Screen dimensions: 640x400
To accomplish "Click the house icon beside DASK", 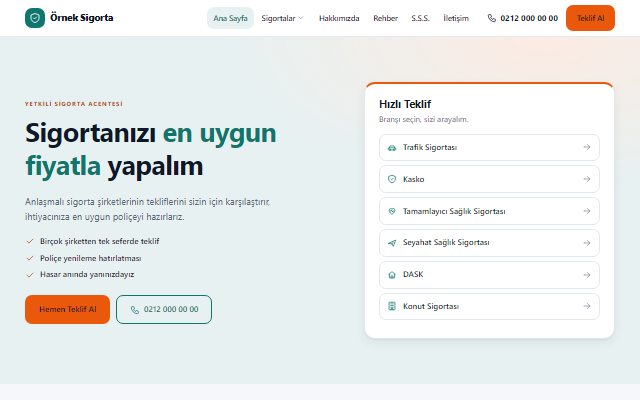I will tap(392, 275).
